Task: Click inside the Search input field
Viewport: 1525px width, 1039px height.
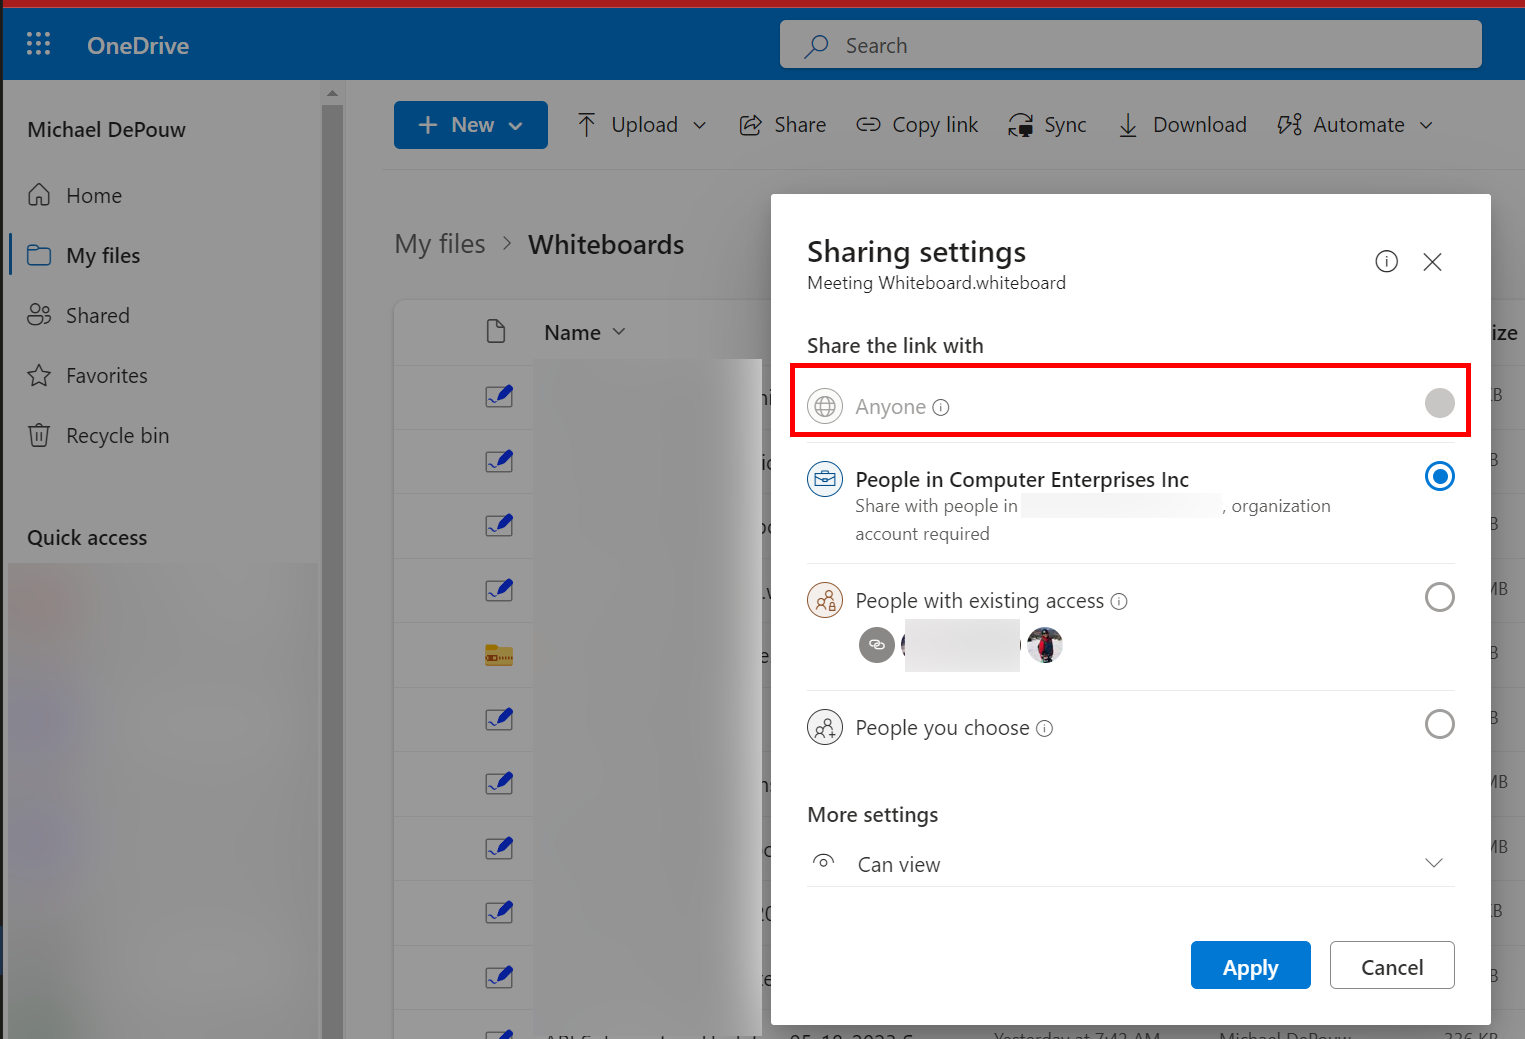Action: 1131,45
